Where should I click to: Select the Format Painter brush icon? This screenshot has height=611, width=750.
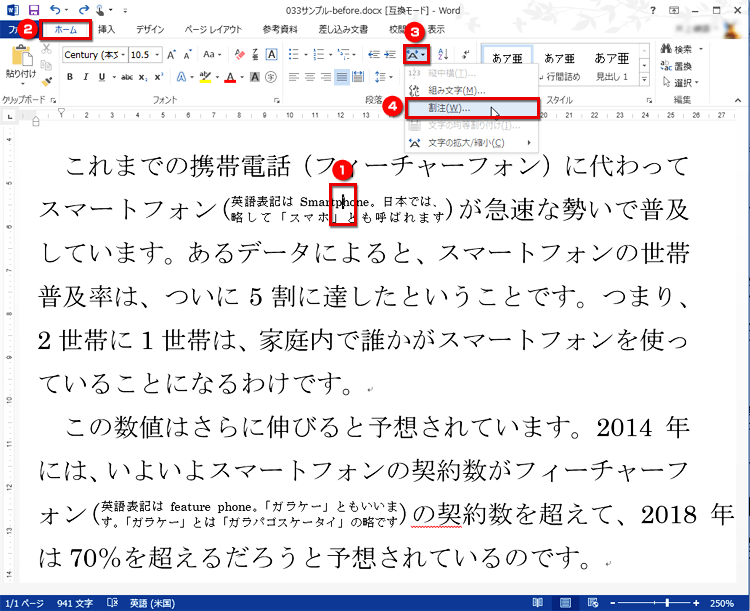[46, 82]
